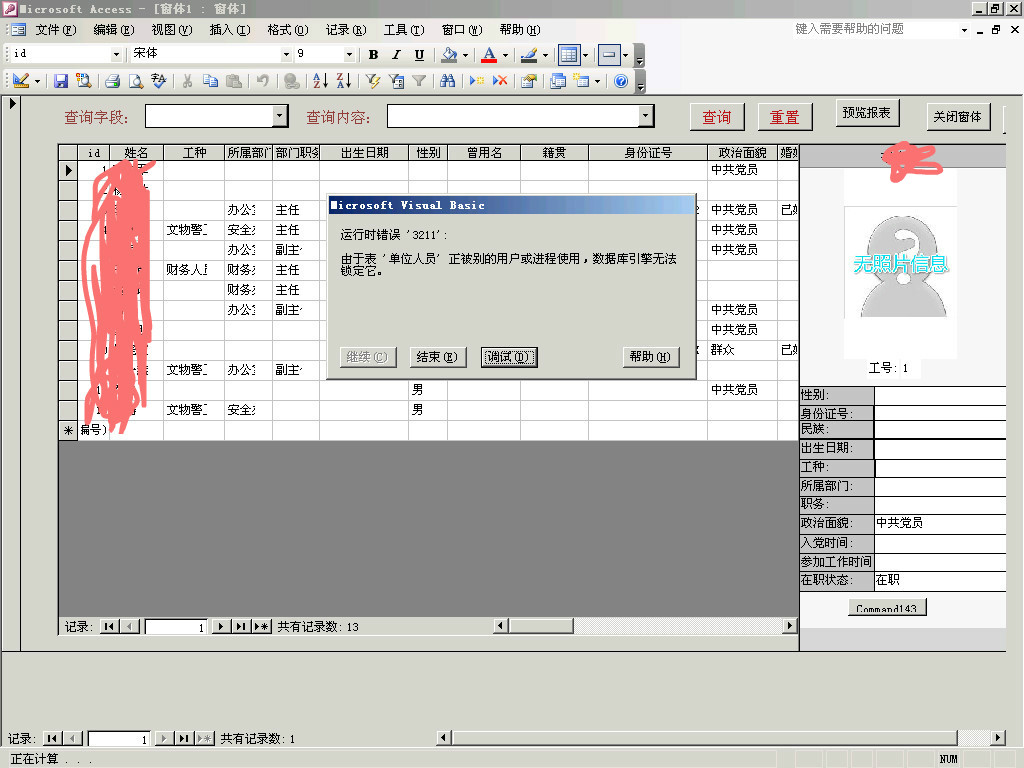Click the paste clipboard icon
This screenshot has height=768, width=1024.
(233, 80)
